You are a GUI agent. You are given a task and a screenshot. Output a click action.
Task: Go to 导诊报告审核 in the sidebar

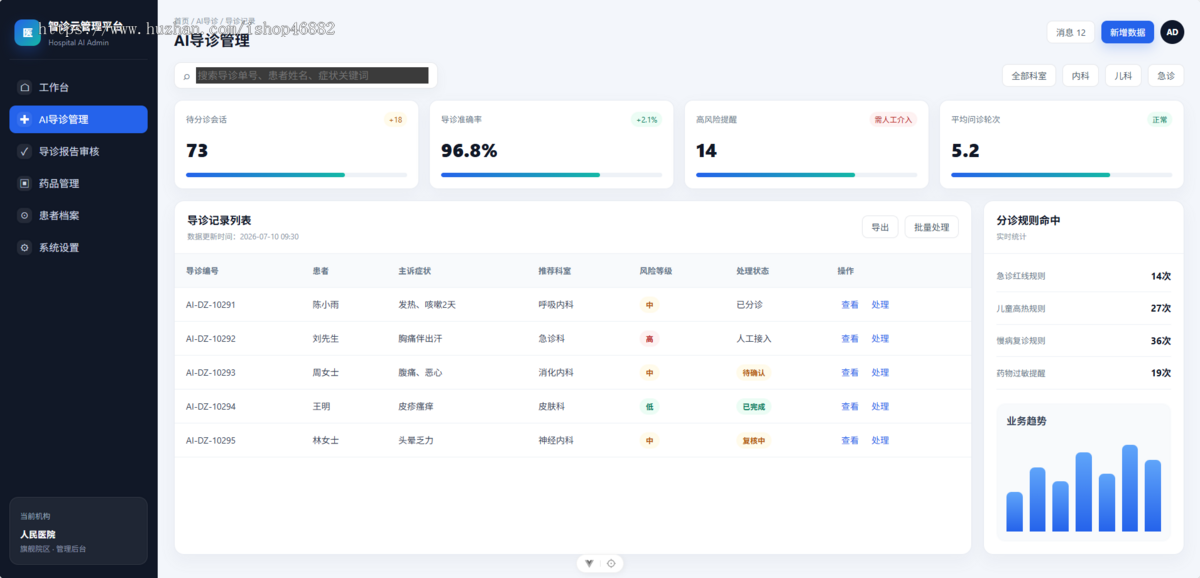tap(78, 151)
